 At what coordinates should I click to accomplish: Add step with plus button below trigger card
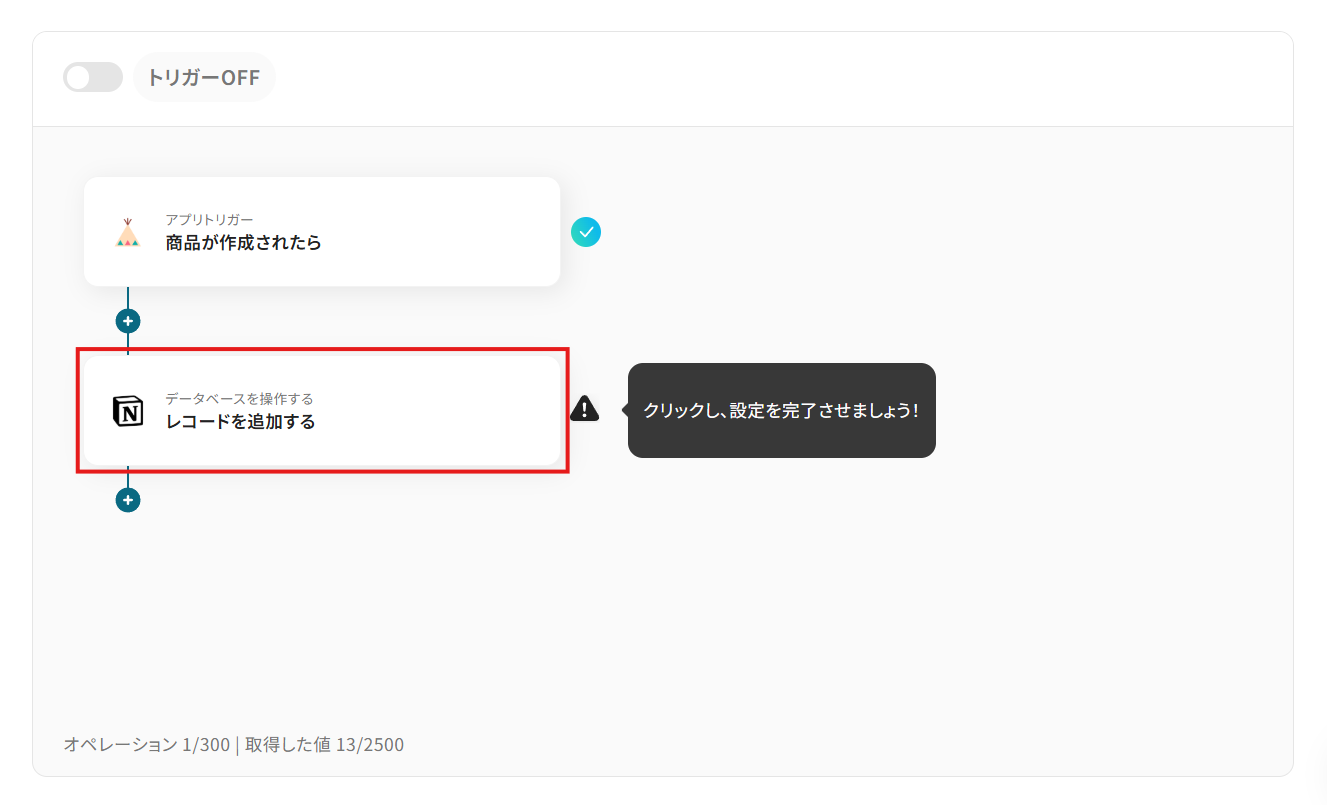pyautogui.click(x=128, y=321)
